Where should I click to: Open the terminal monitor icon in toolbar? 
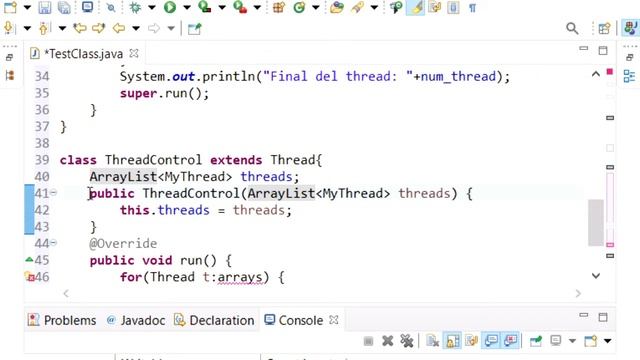[x=87, y=7]
